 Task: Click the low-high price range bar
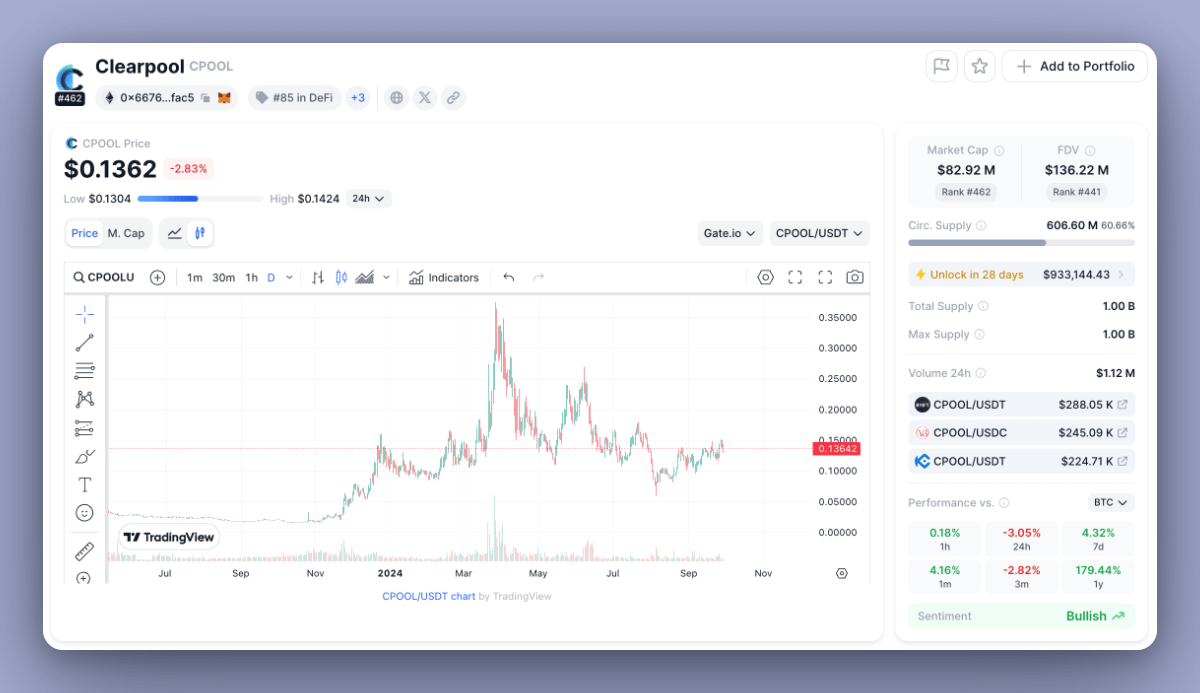pyautogui.click(x=200, y=199)
